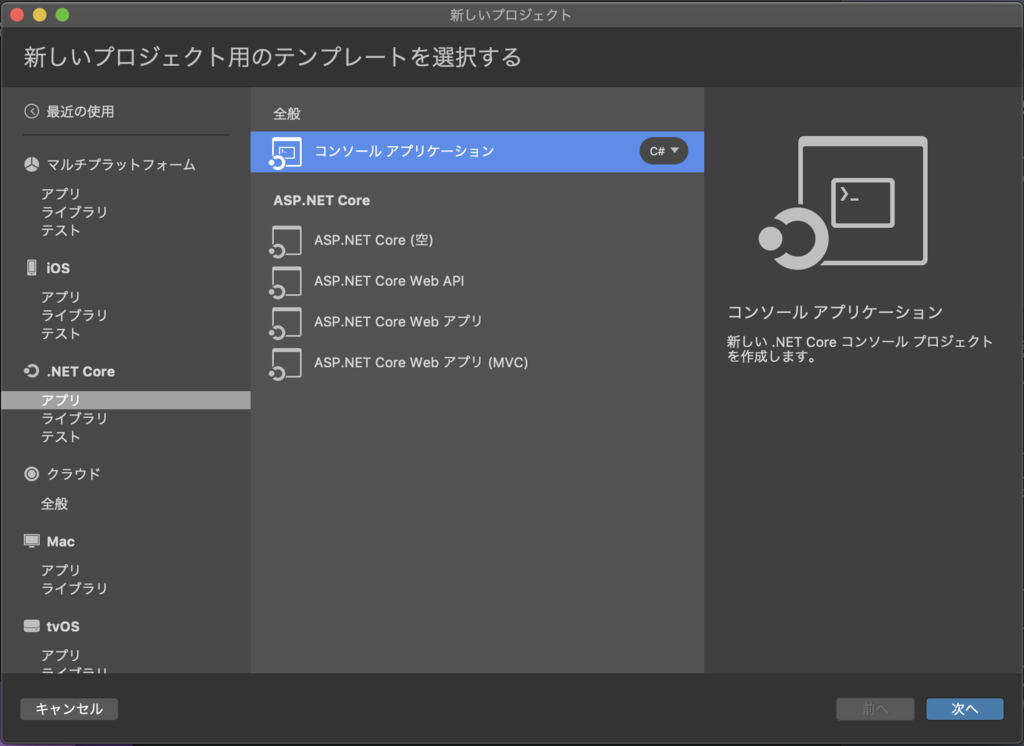Select the コンソール アプリケーション template icon

click(285, 152)
